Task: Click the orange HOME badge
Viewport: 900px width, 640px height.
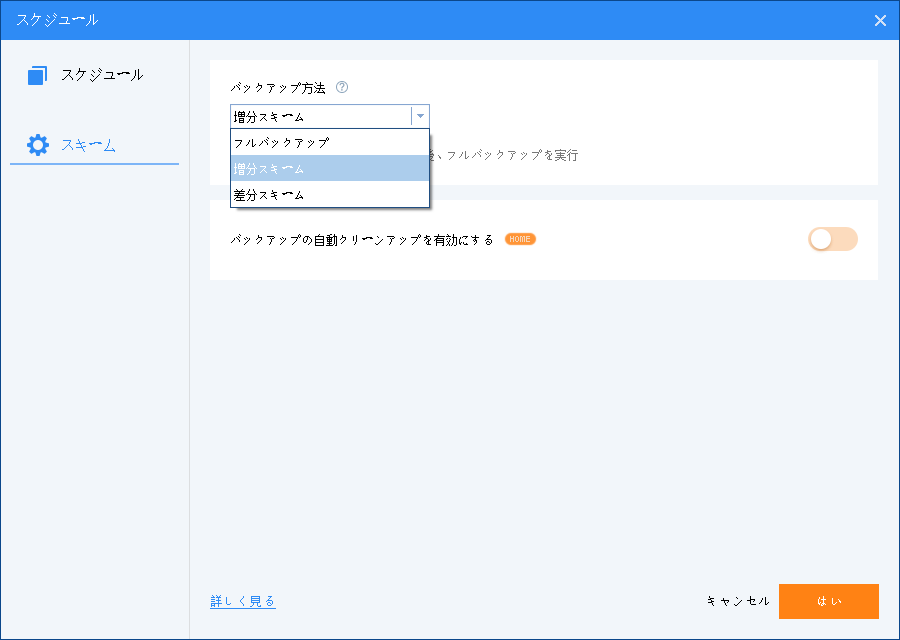Action: (520, 239)
